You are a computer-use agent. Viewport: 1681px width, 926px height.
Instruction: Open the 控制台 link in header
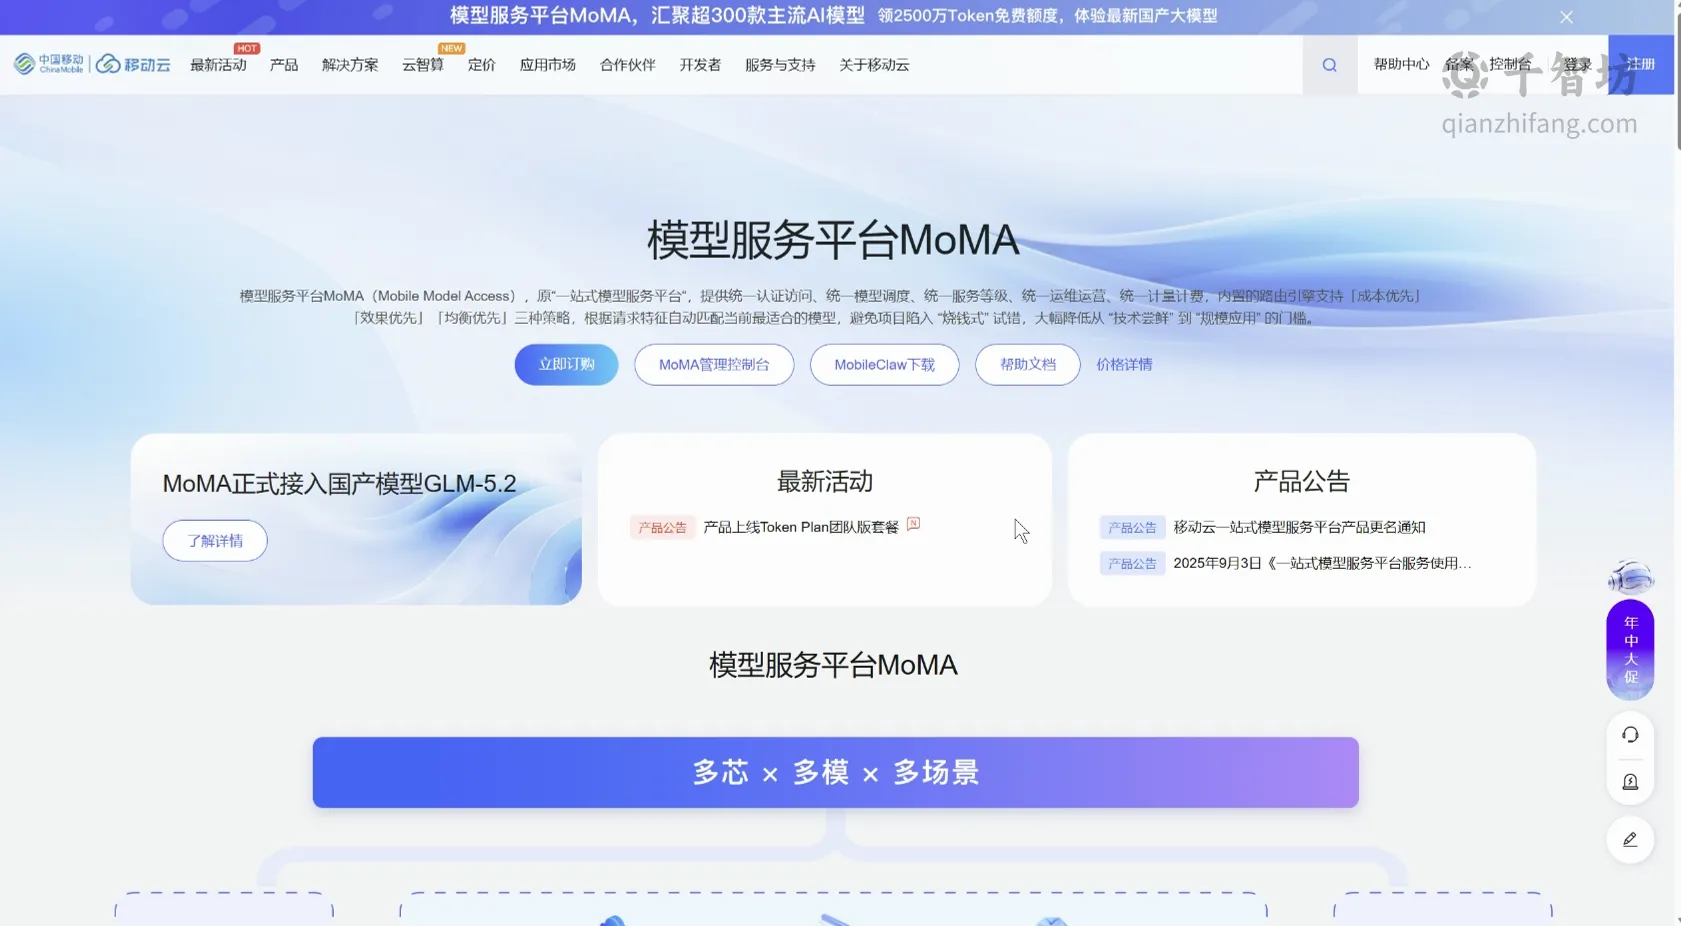1510,64
